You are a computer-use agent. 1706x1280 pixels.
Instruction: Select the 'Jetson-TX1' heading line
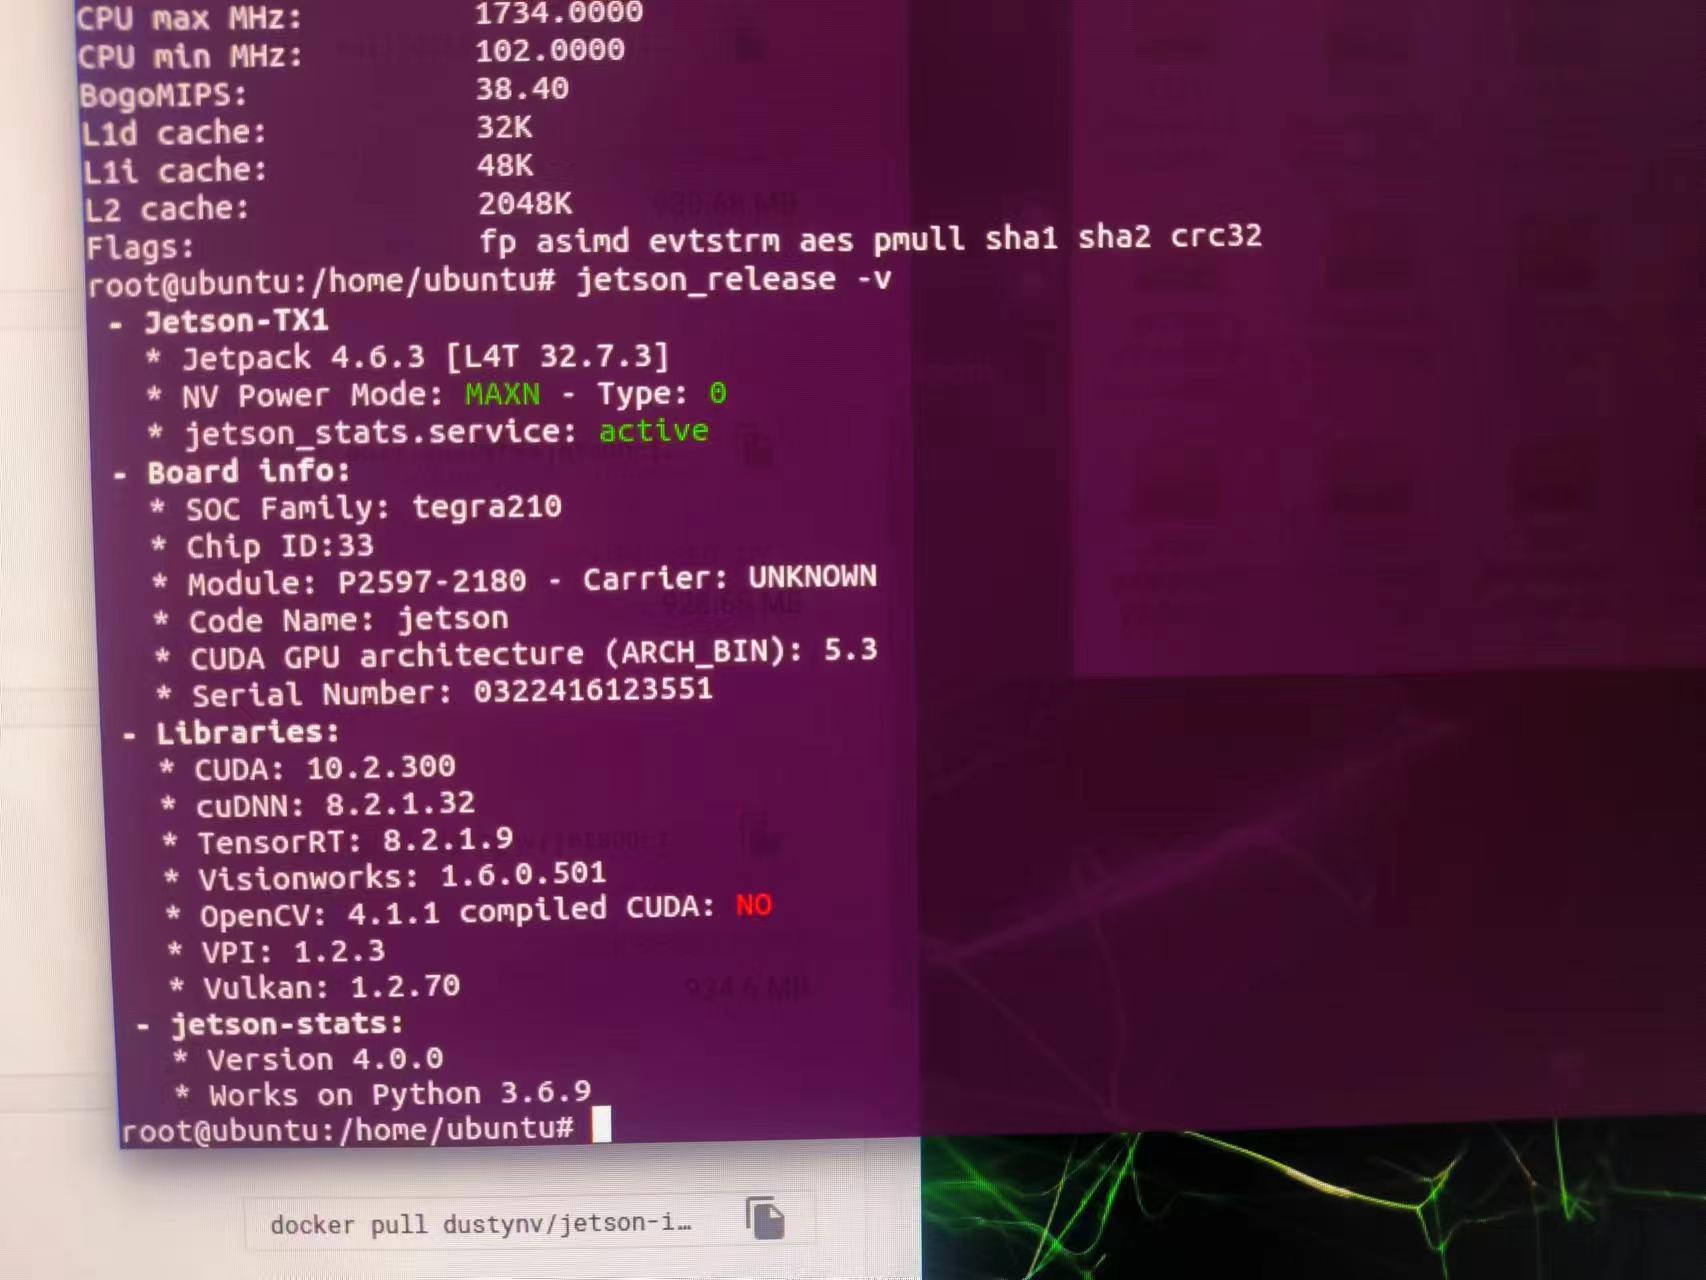(x=236, y=321)
